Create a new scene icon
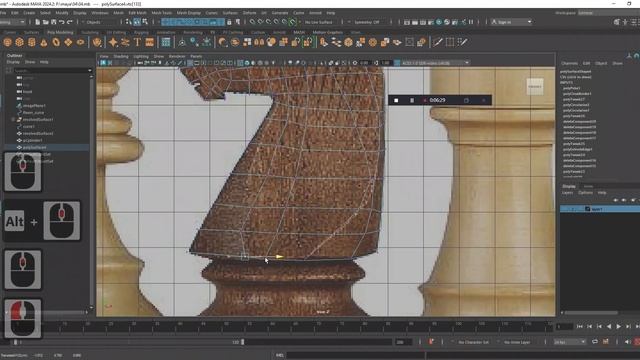640x360 pixels. point(38,22)
